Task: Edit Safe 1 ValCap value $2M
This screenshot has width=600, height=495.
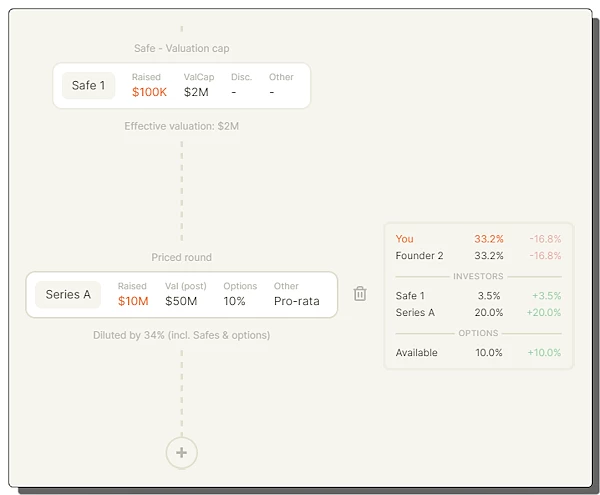Action: (x=197, y=92)
